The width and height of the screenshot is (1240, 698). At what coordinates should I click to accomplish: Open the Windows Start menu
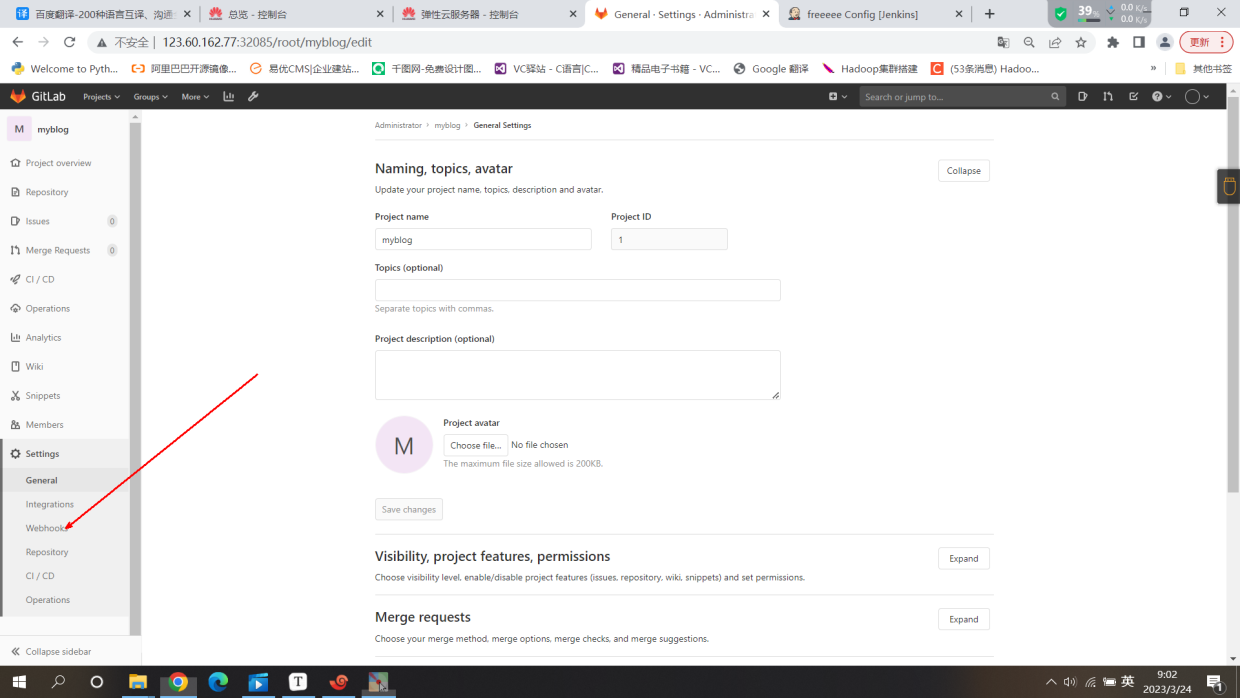[19, 682]
